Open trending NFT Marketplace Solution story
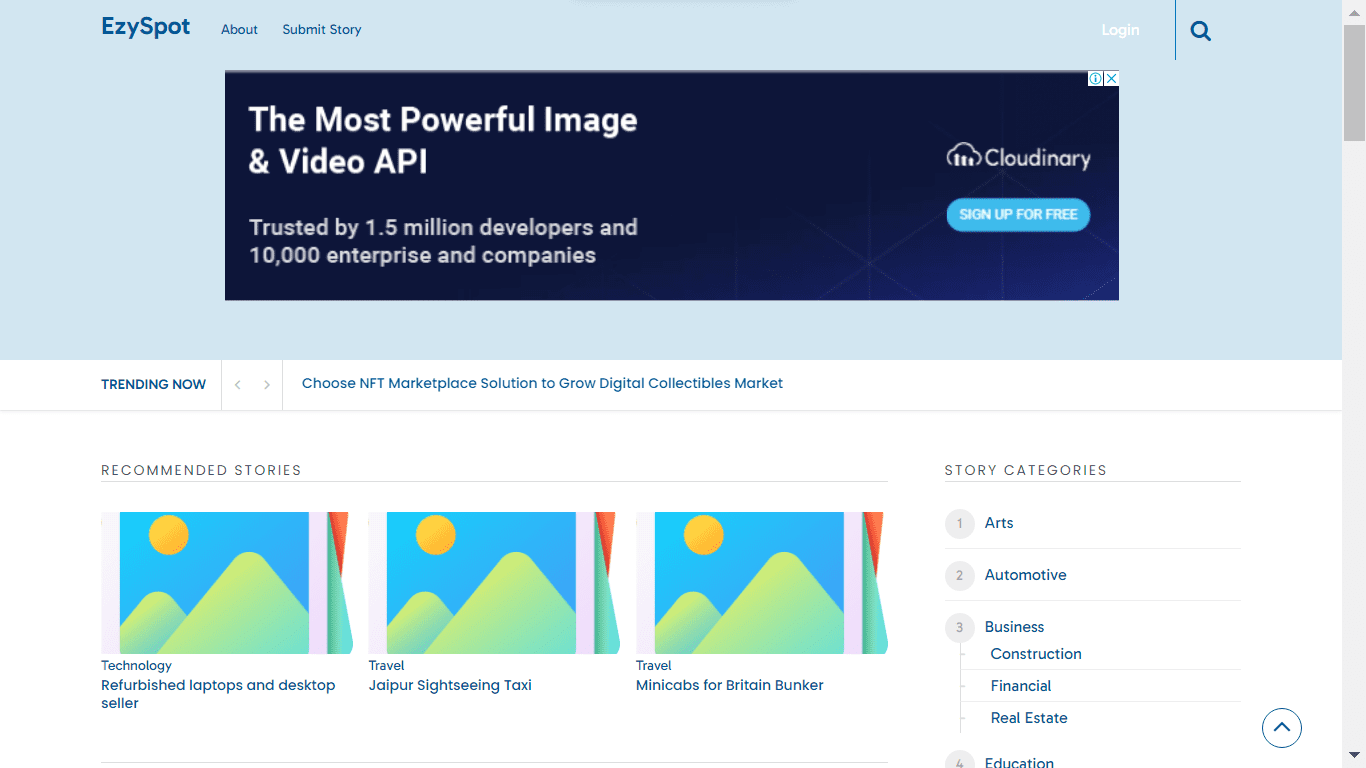Screen dimensions: 1366x768 click(x=542, y=383)
